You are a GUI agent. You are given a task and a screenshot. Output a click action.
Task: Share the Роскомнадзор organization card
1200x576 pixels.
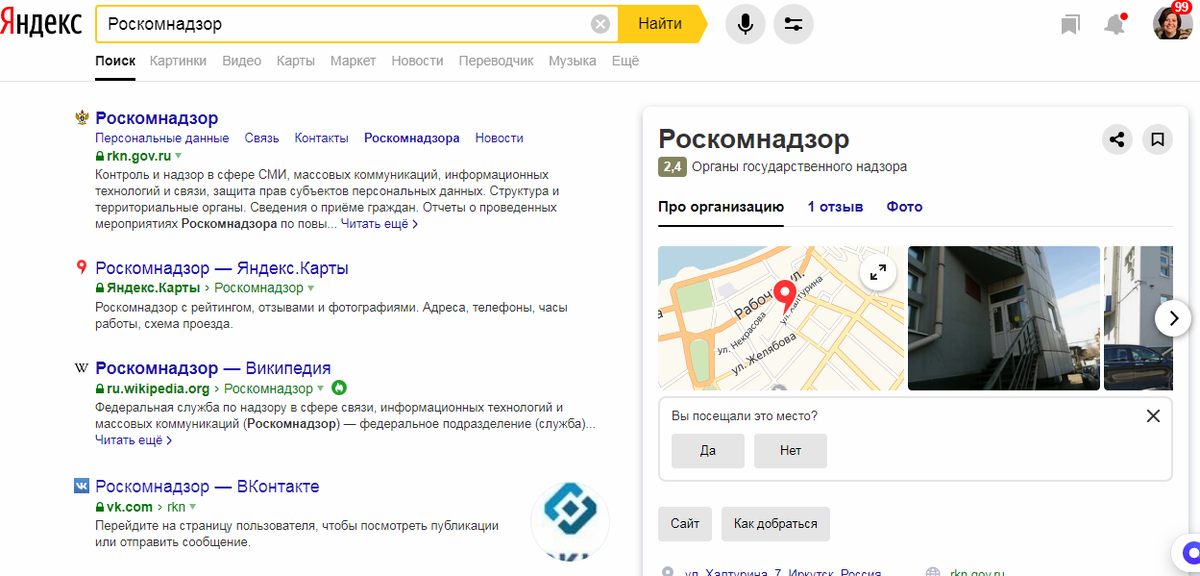(1117, 140)
